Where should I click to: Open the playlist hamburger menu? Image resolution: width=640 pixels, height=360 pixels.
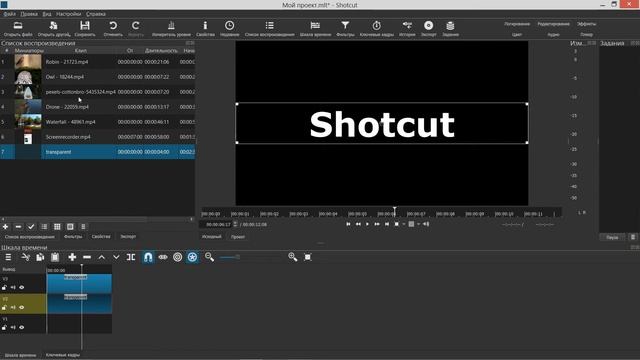pos(83,227)
